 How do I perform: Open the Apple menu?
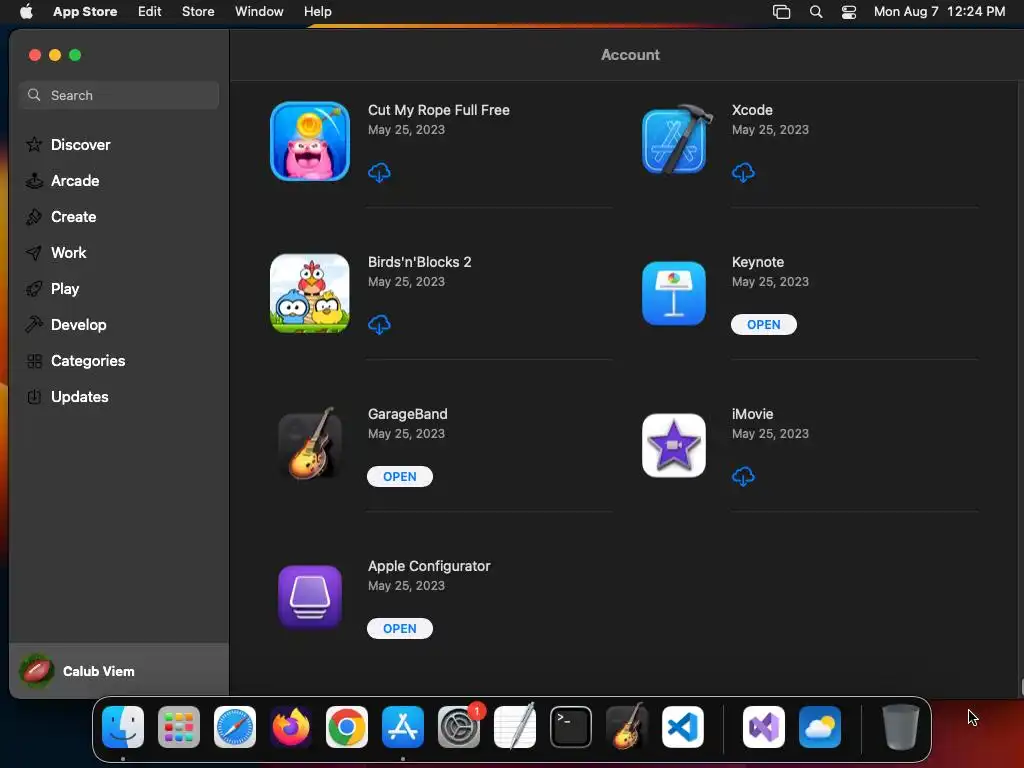click(x=26, y=11)
